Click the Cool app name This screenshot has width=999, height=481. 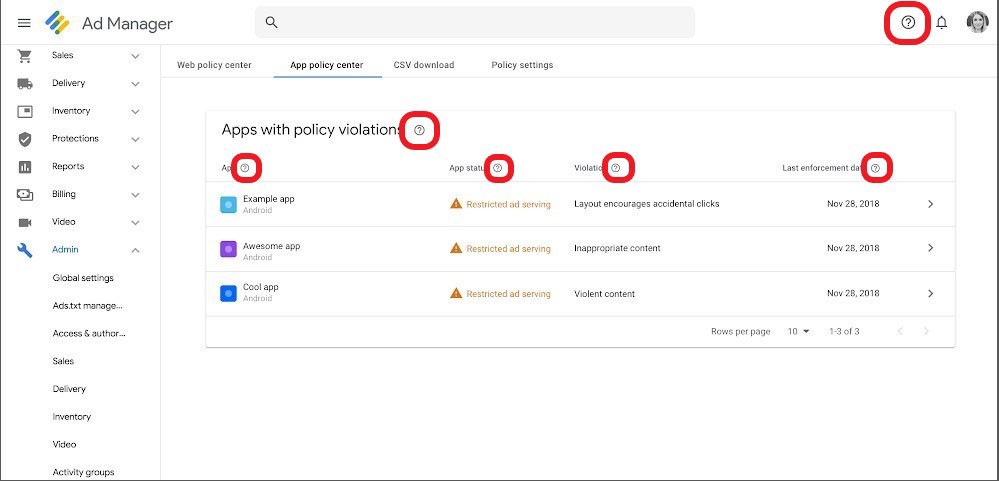pyautogui.click(x=261, y=287)
